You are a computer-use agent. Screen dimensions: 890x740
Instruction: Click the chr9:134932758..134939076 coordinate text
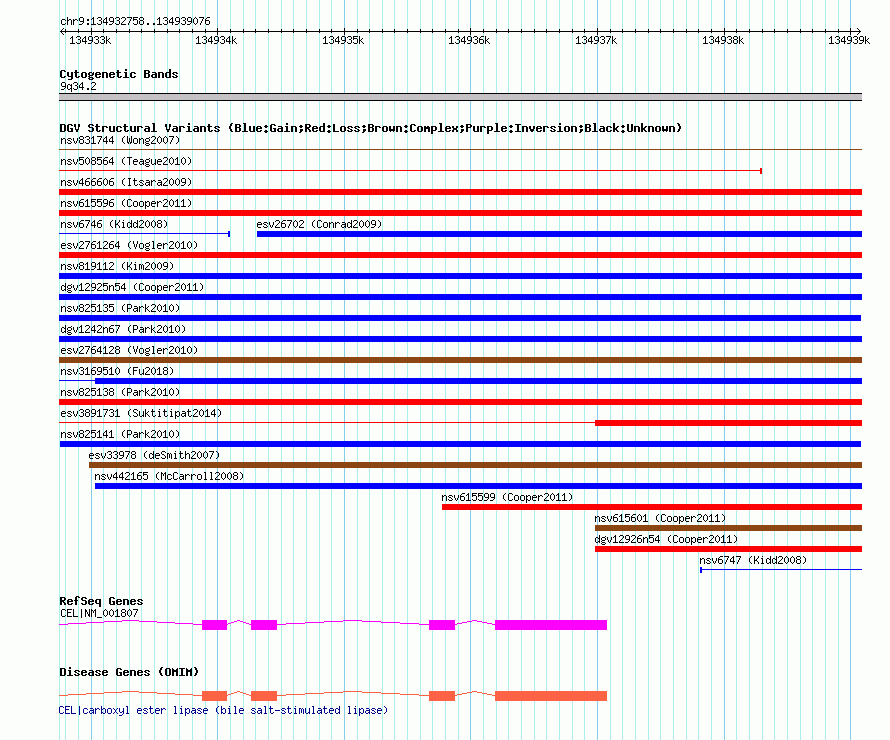(x=135, y=21)
